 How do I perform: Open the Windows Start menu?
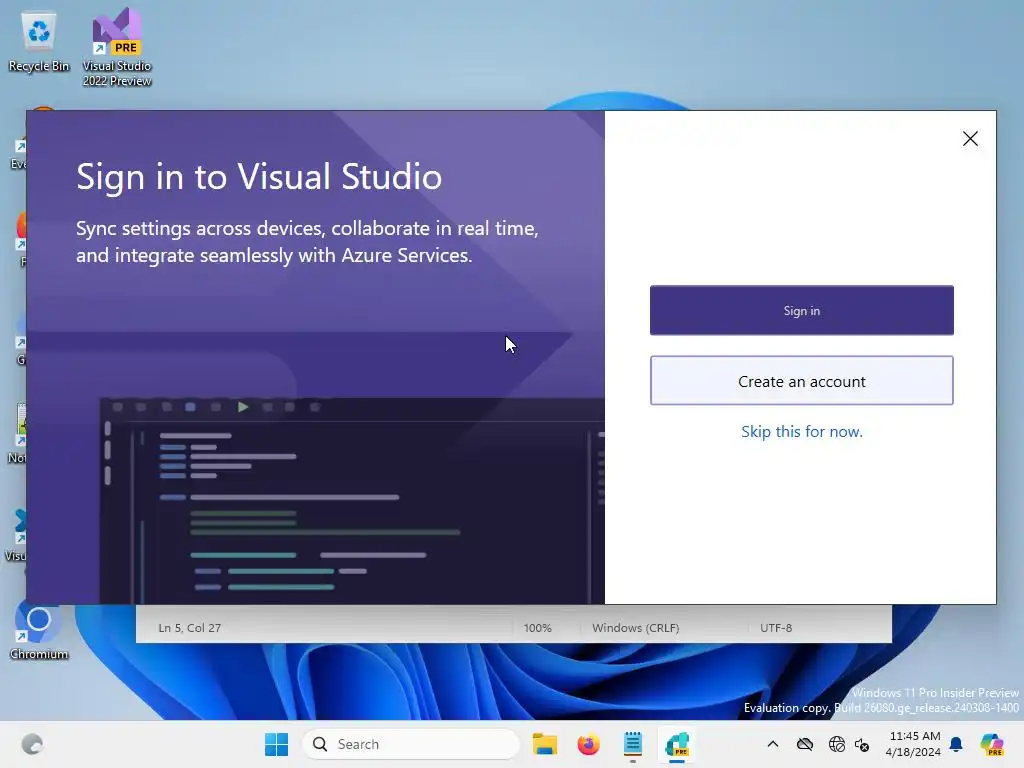click(x=276, y=744)
